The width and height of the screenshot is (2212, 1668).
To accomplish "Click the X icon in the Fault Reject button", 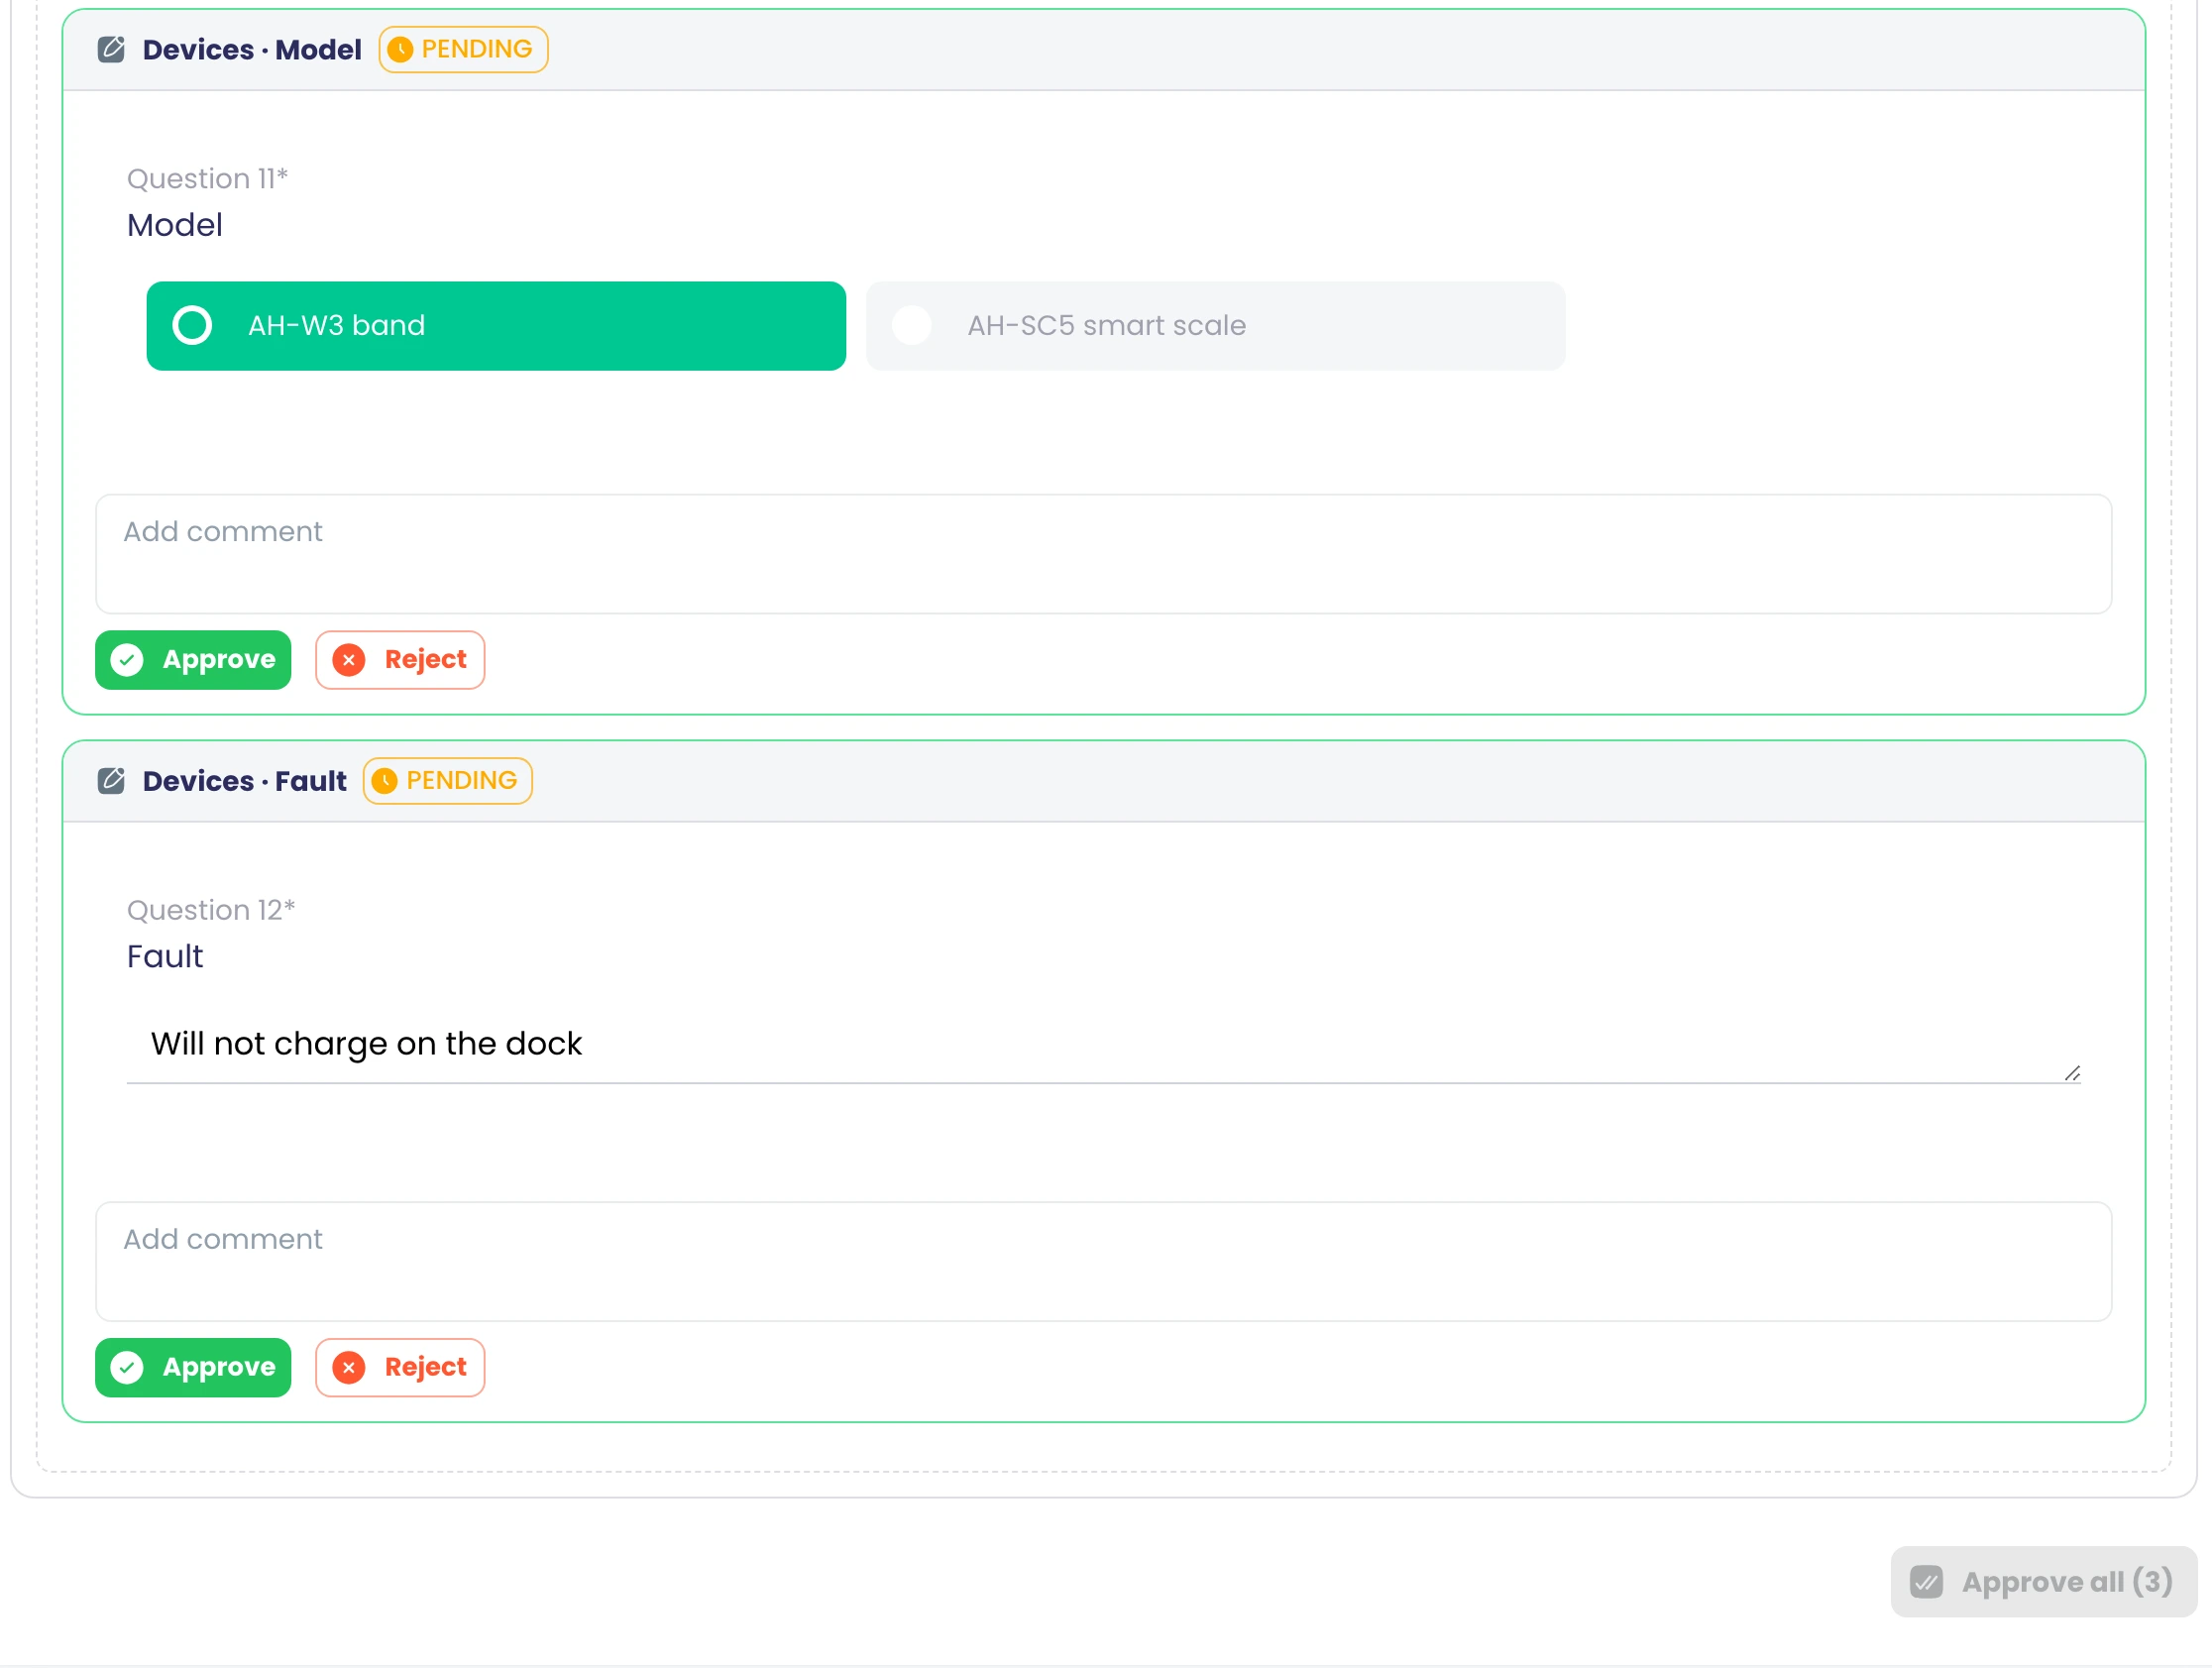I will click(349, 1367).
